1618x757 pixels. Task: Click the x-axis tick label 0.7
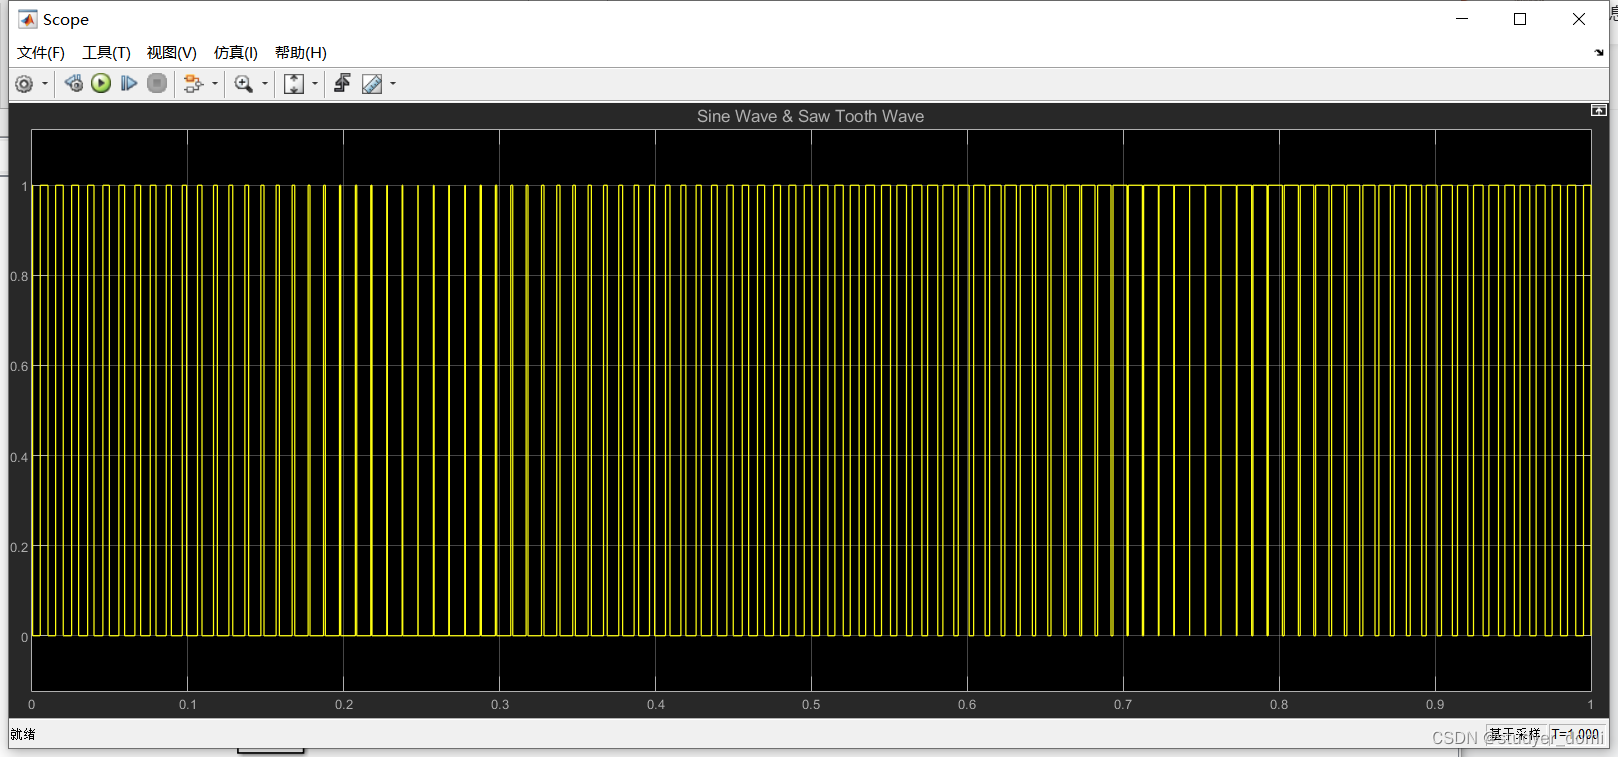point(1123,705)
